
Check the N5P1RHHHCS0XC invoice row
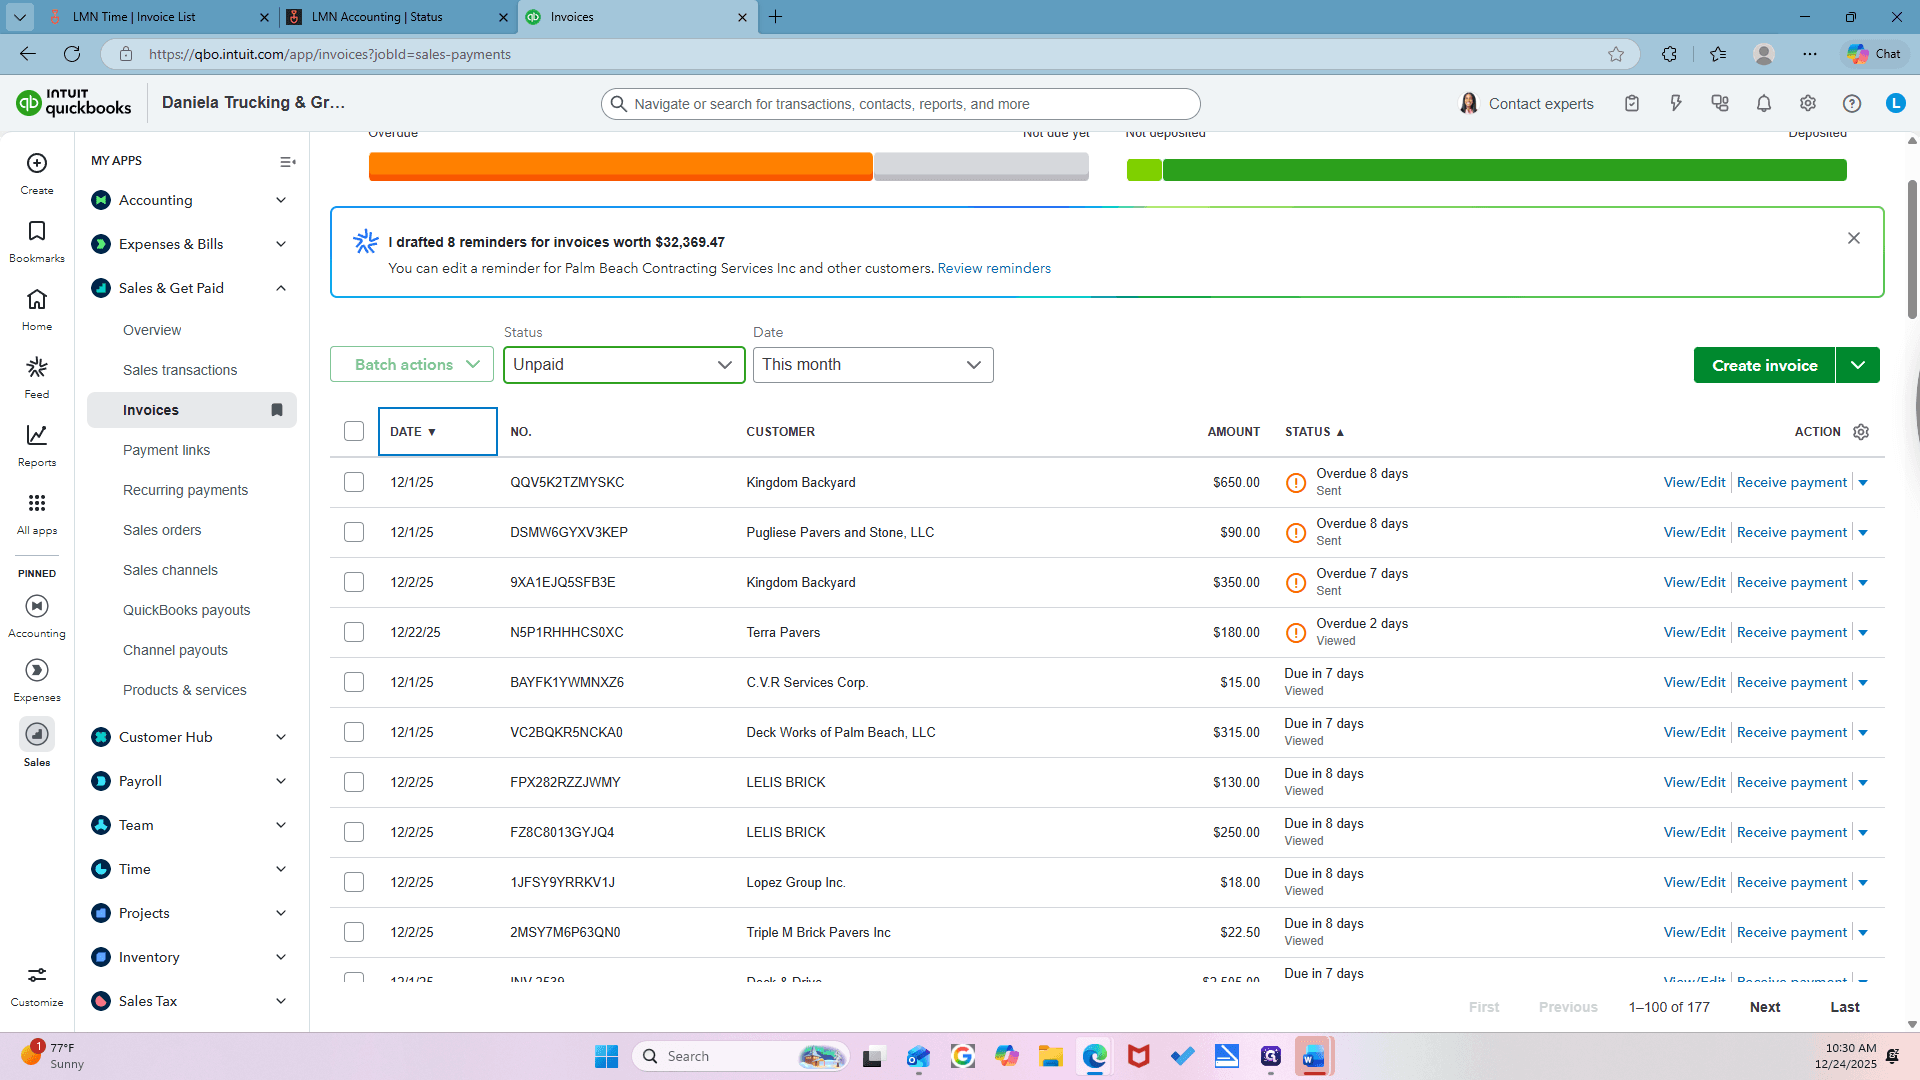click(x=354, y=632)
